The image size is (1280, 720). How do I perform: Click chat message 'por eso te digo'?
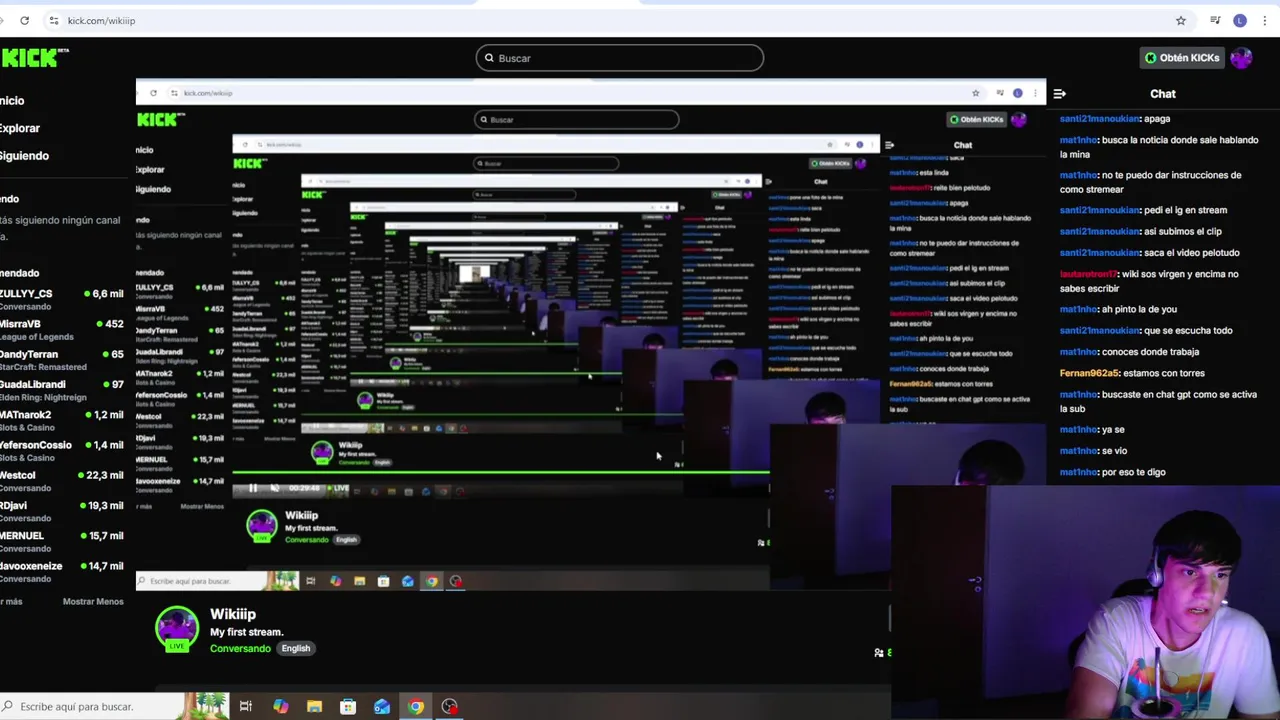(1134, 472)
